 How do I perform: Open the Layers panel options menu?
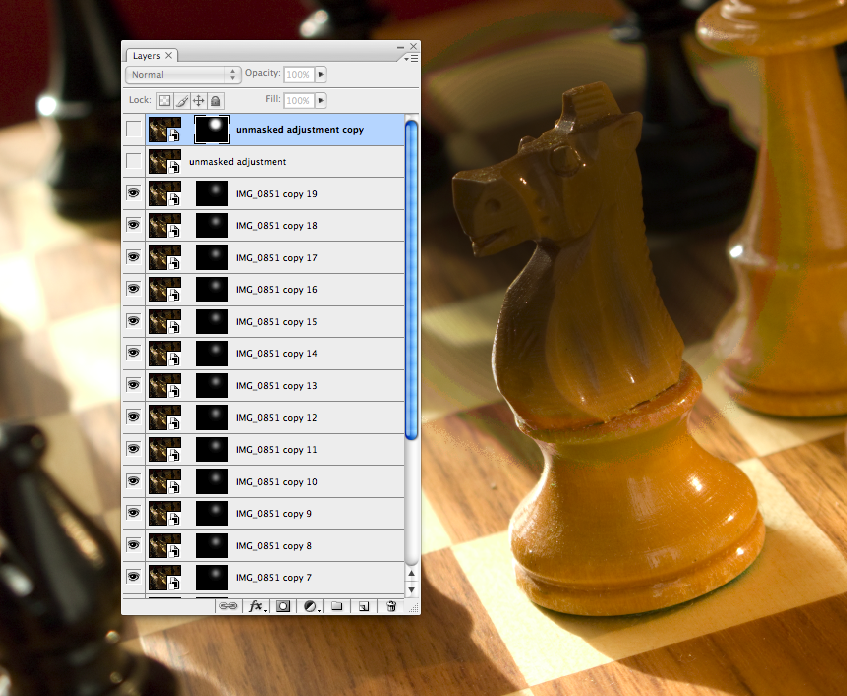411,58
